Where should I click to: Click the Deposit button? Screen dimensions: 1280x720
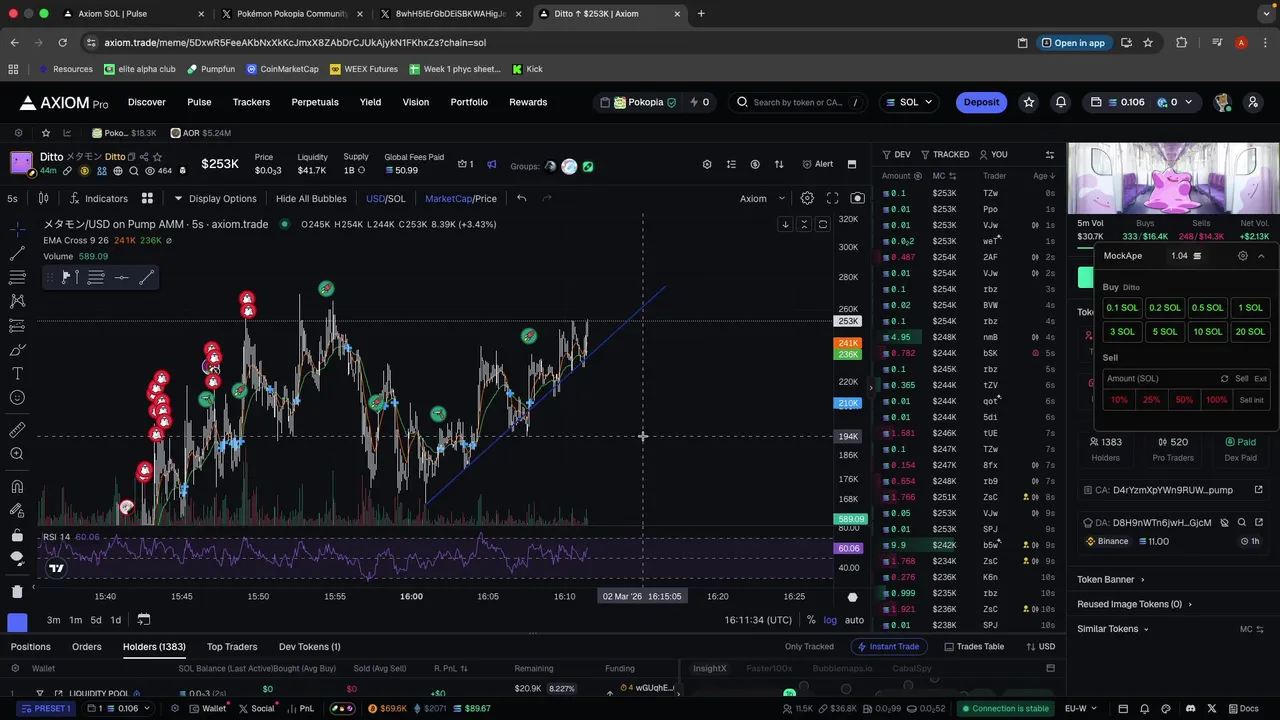point(981,102)
